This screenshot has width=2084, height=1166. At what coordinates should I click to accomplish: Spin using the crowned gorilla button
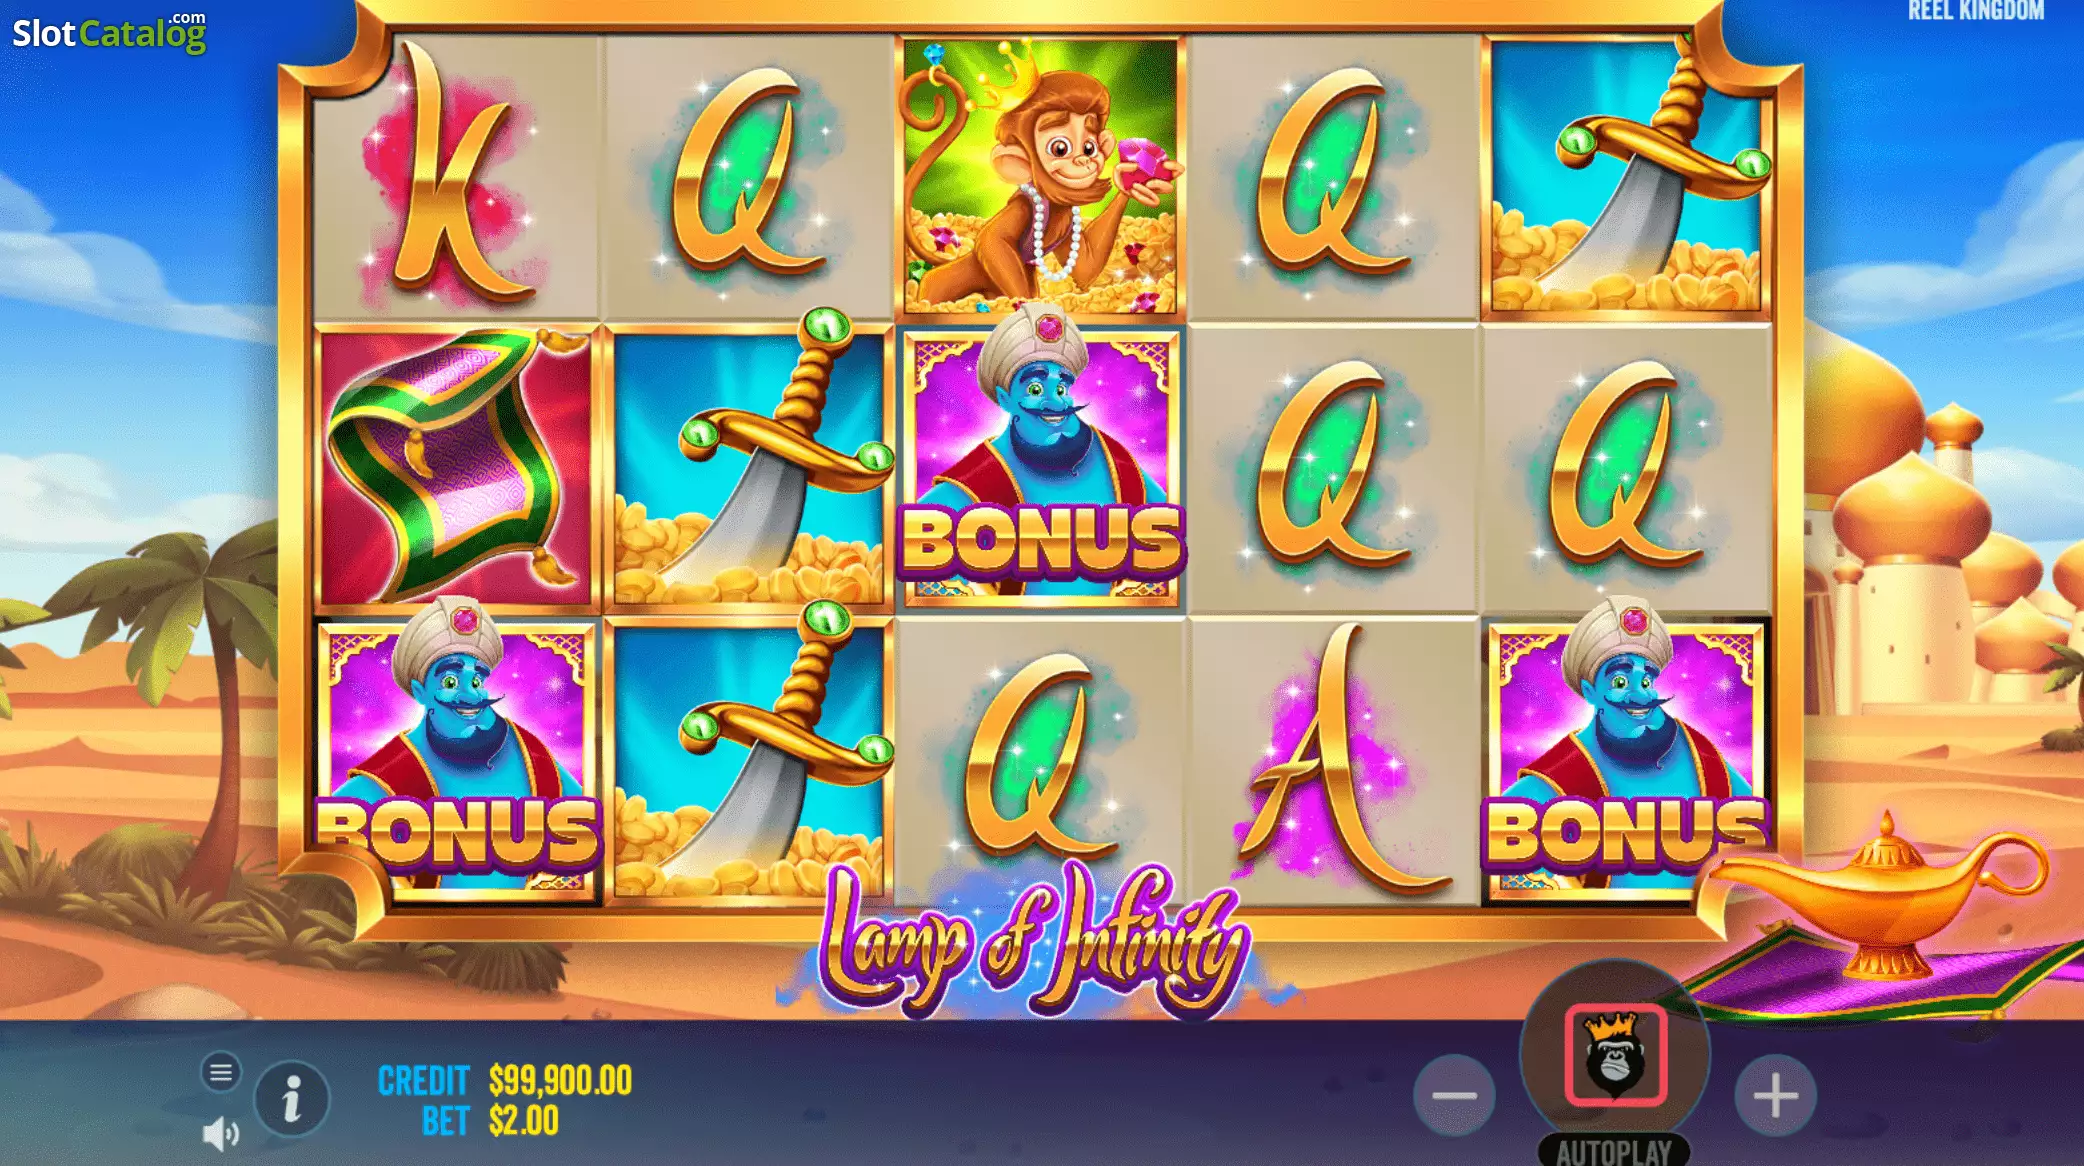pyautogui.click(x=1615, y=1055)
